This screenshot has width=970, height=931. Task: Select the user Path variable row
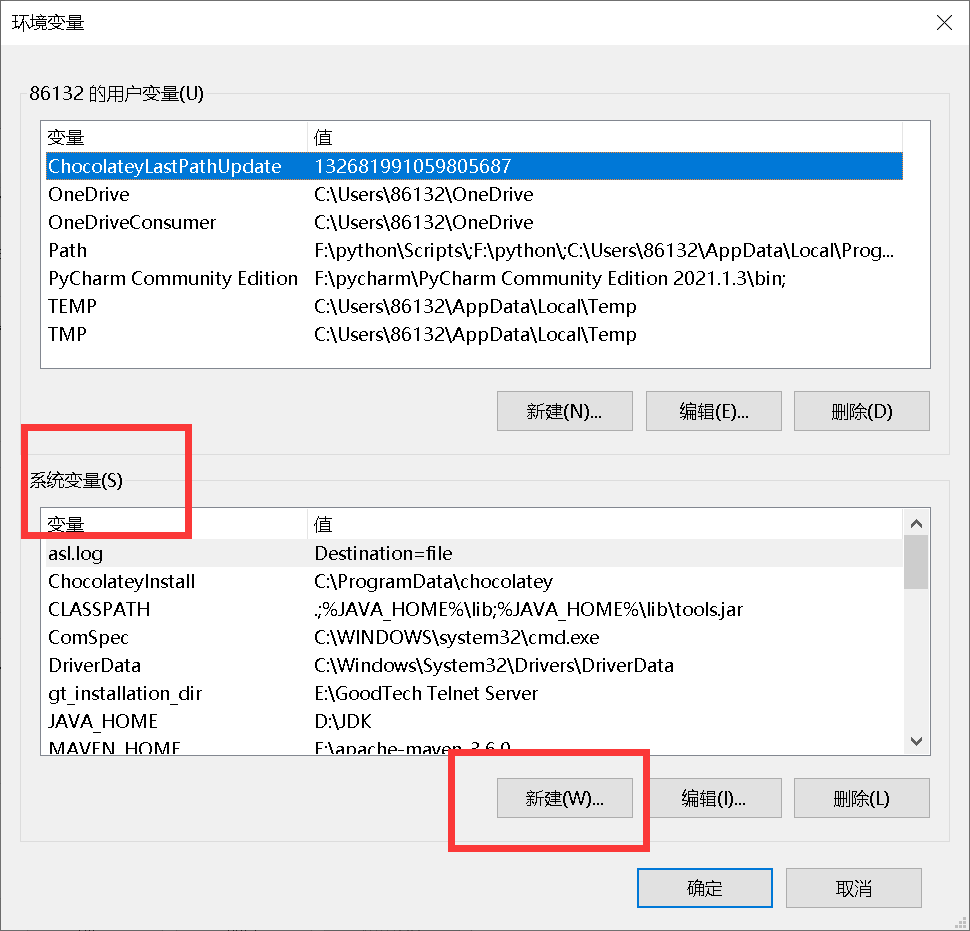(x=474, y=250)
